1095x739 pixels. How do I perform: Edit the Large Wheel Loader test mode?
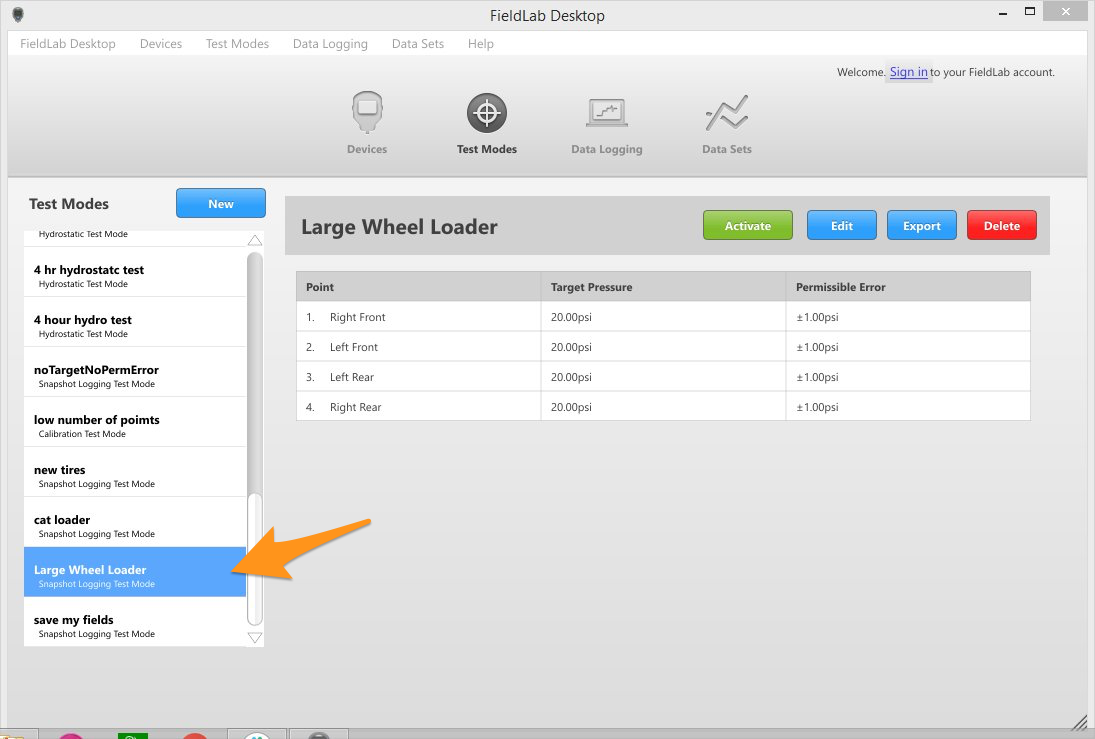(x=842, y=226)
